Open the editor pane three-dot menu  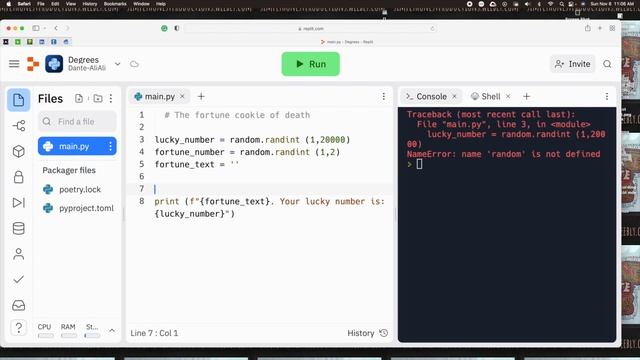(384, 96)
